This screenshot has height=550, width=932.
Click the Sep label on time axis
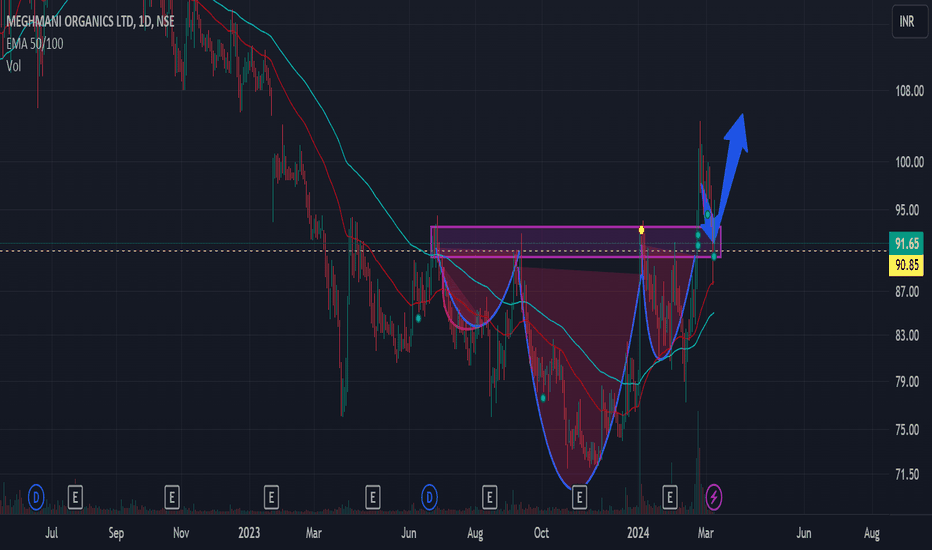[x=116, y=533]
